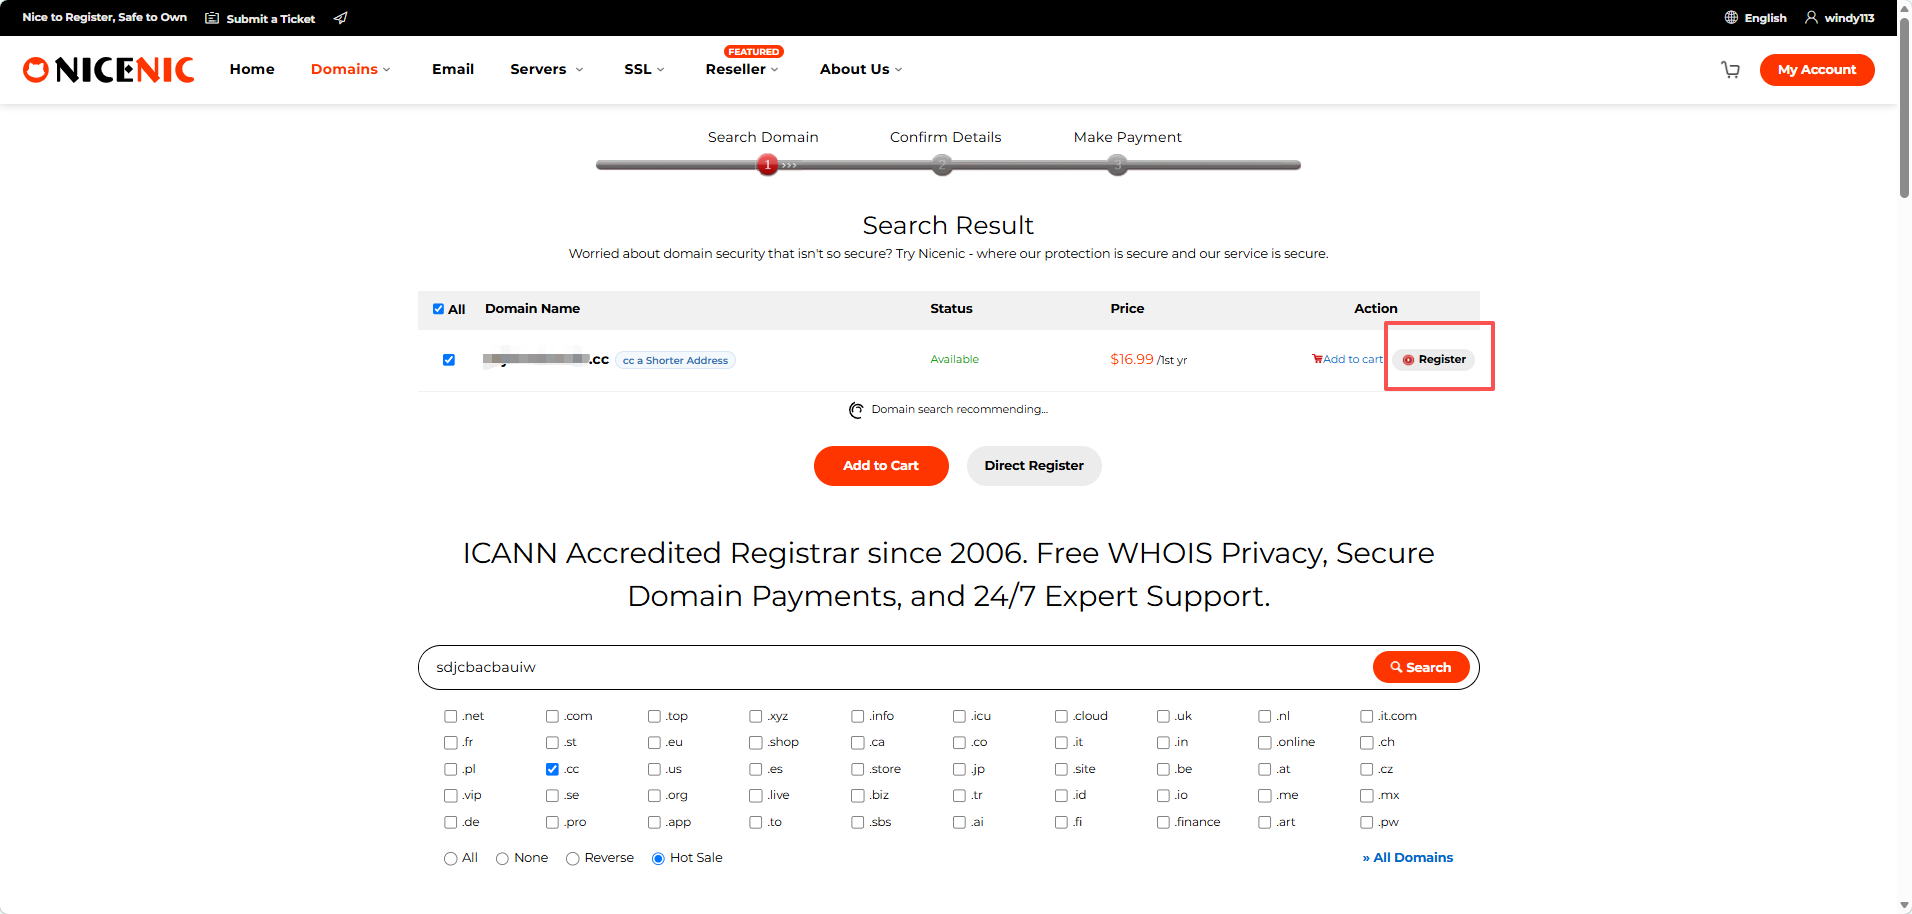Expand the SSL dropdown menu

(644, 69)
